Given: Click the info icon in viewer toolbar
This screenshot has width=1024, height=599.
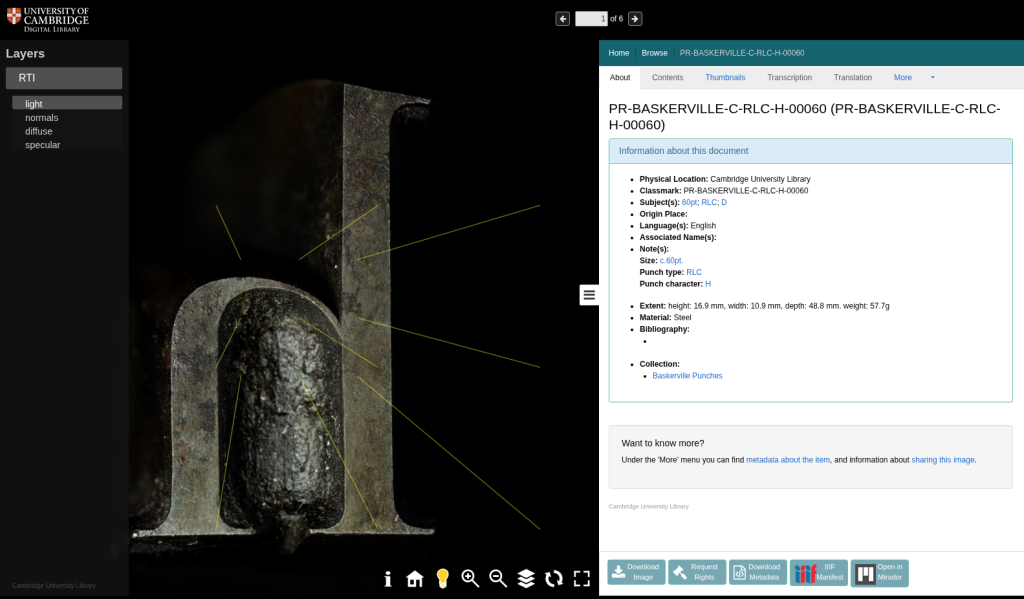Looking at the screenshot, I should pyautogui.click(x=388, y=579).
